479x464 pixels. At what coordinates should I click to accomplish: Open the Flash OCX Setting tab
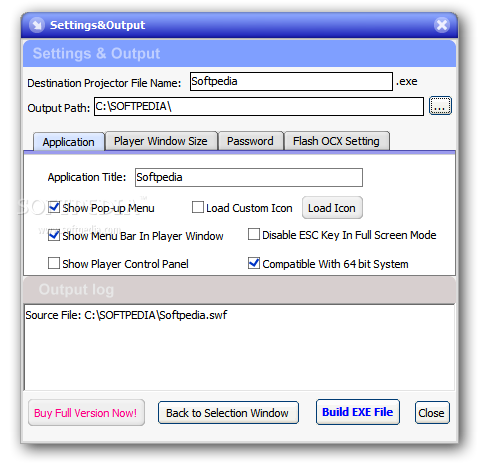pyautogui.click(x=336, y=141)
